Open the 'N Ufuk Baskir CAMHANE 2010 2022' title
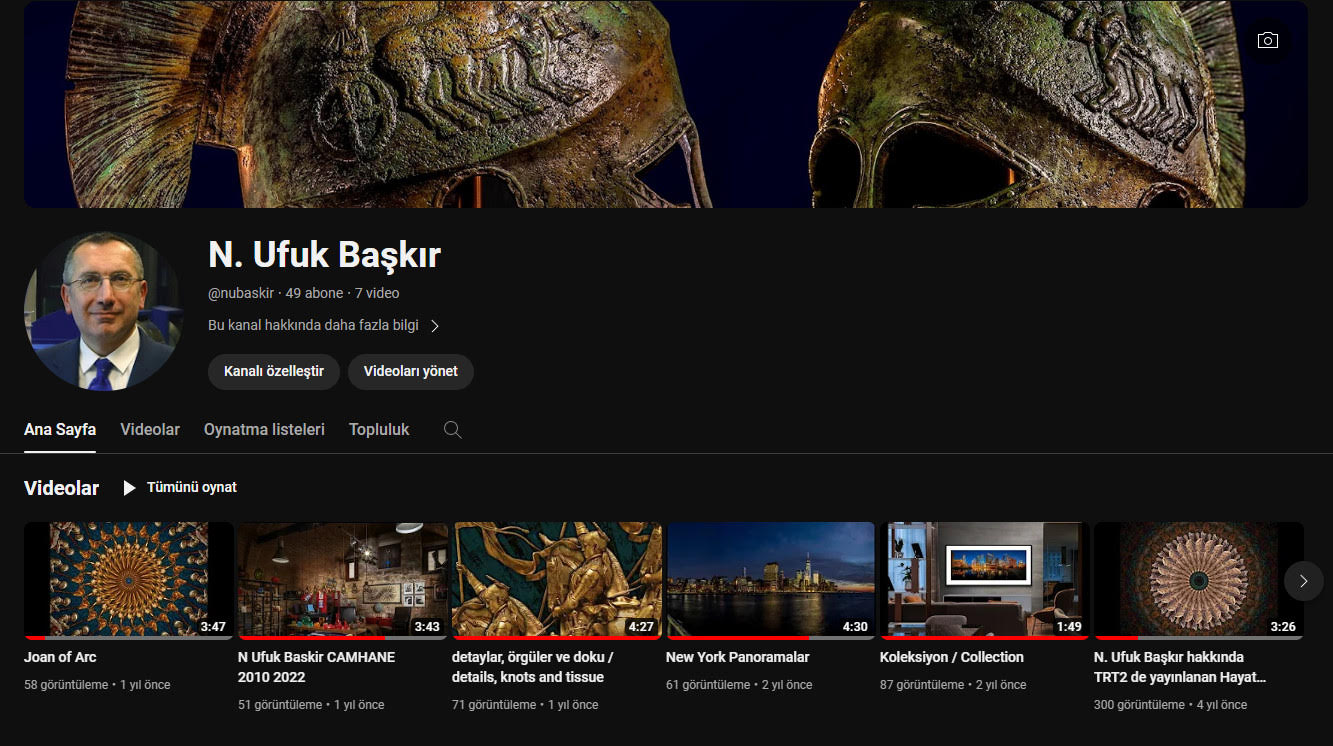The height and width of the screenshot is (746, 1333). point(316,667)
